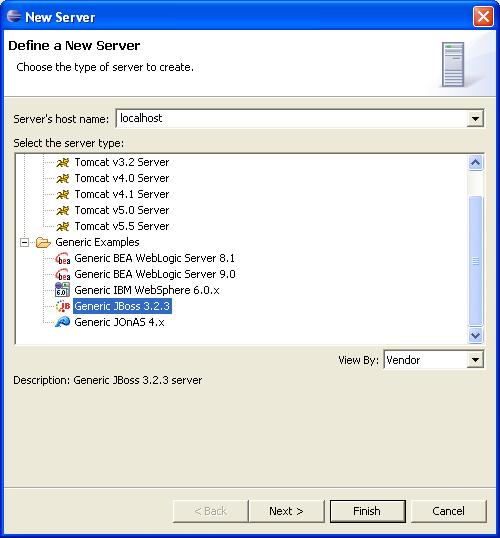Open the View By Vendor dropdown
This screenshot has height=538, width=500.
pyautogui.click(x=475, y=360)
